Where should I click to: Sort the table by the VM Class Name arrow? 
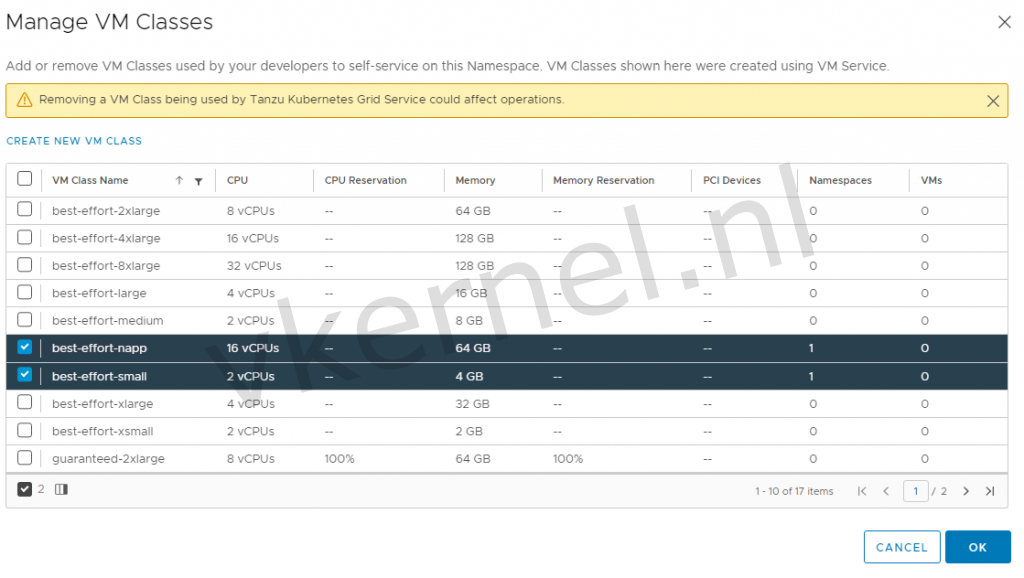pyautogui.click(x=181, y=180)
